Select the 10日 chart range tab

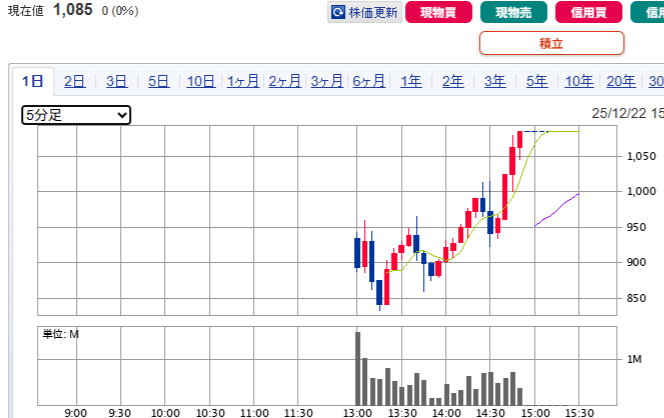point(201,82)
